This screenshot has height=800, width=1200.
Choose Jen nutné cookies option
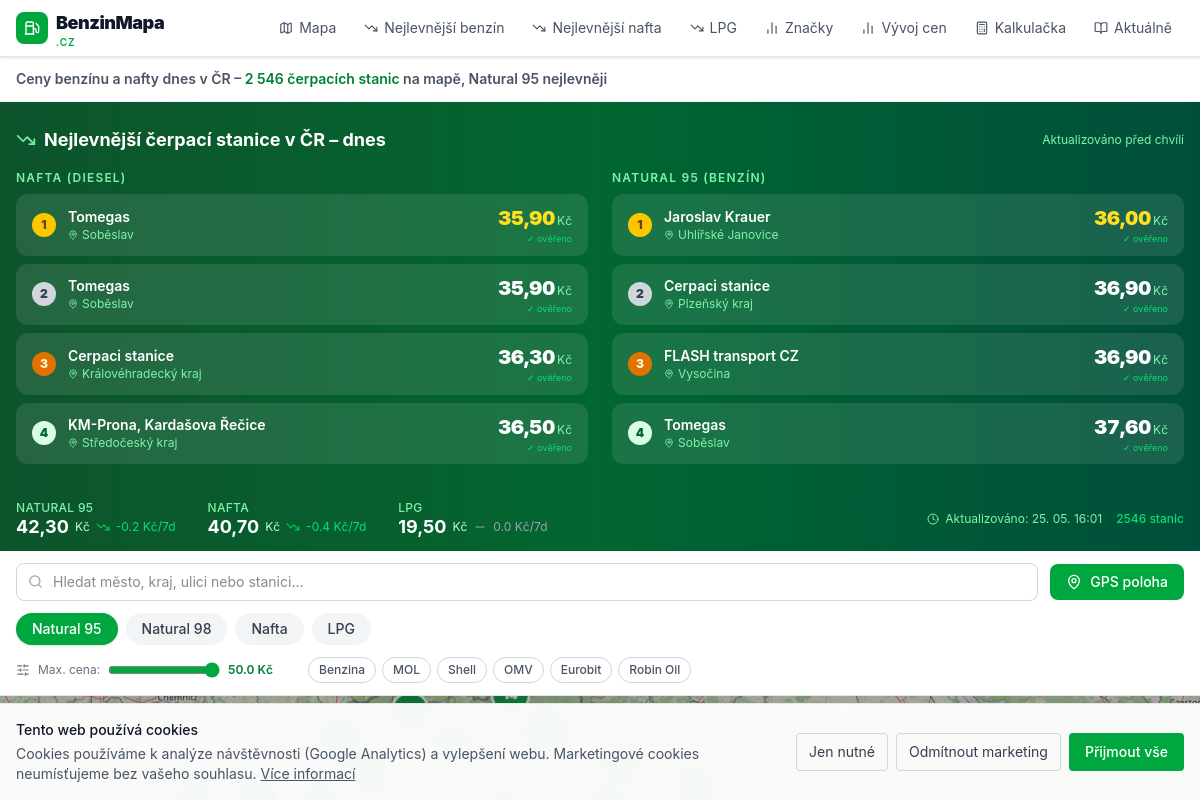(842, 752)
